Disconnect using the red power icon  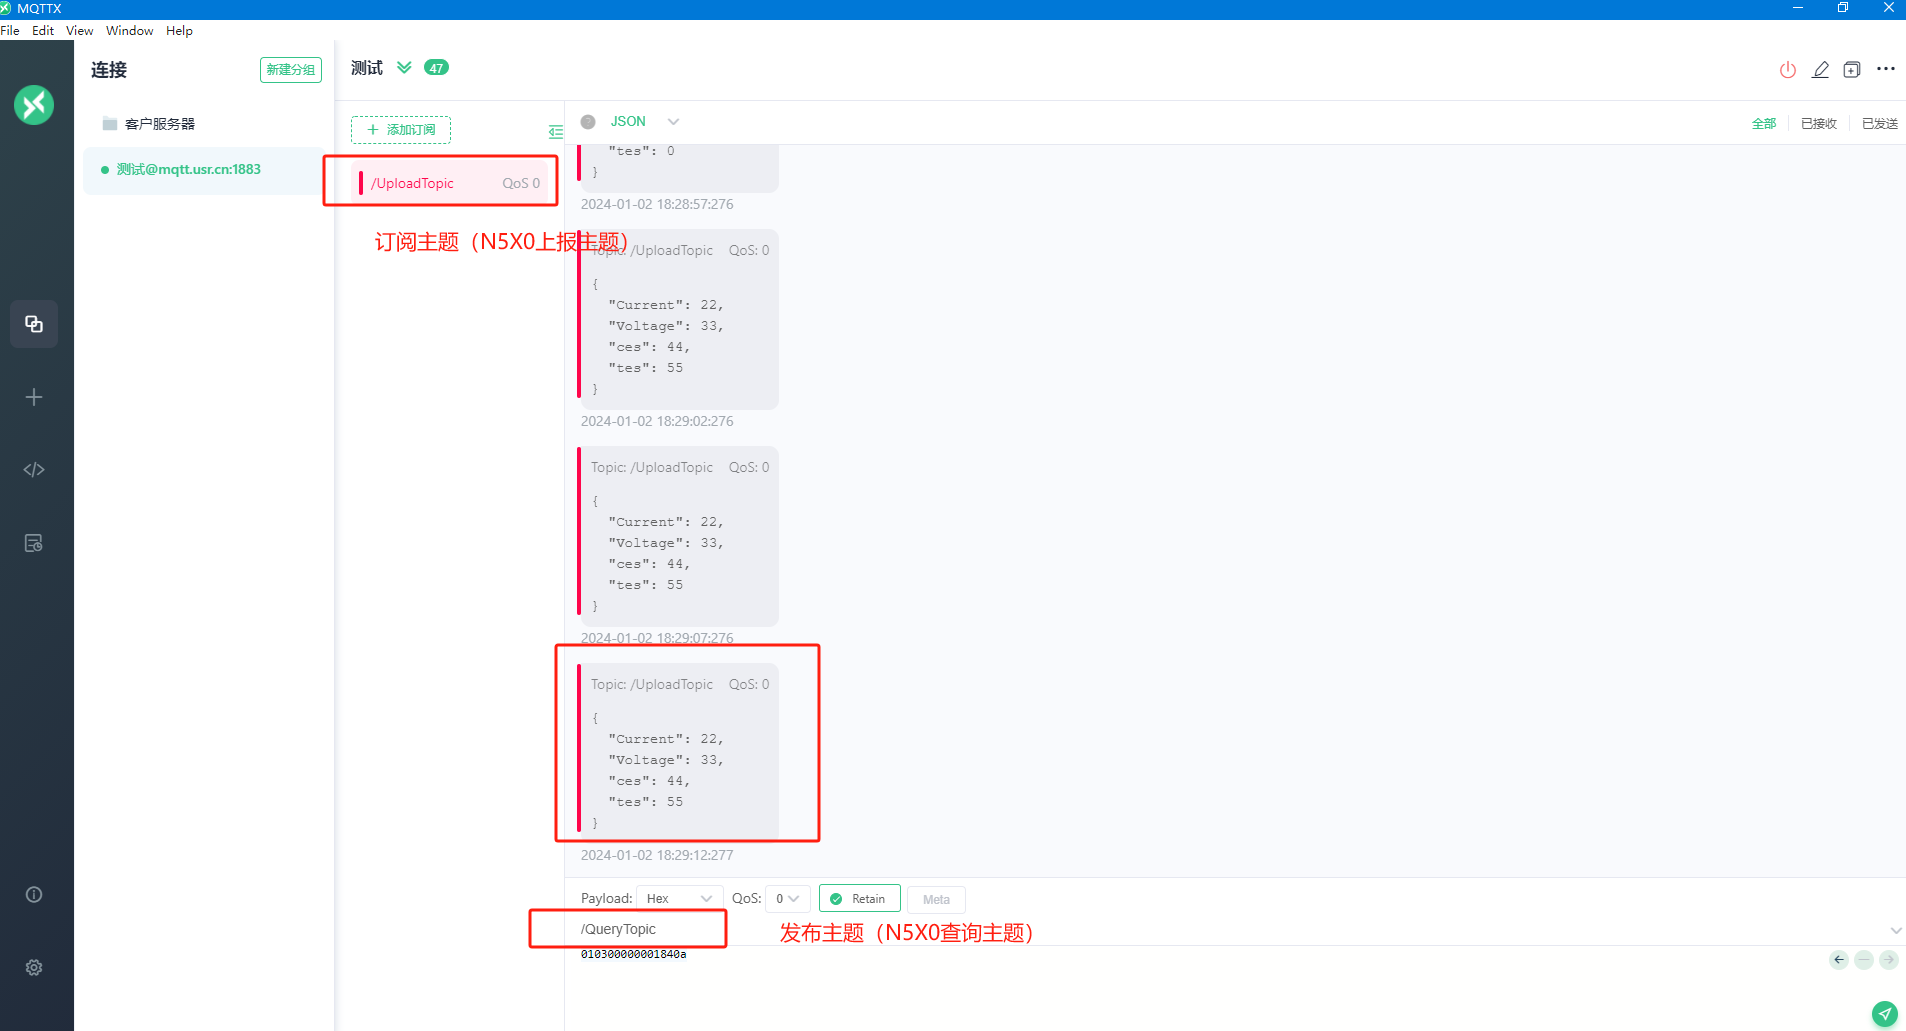[x=1788, y=70]
